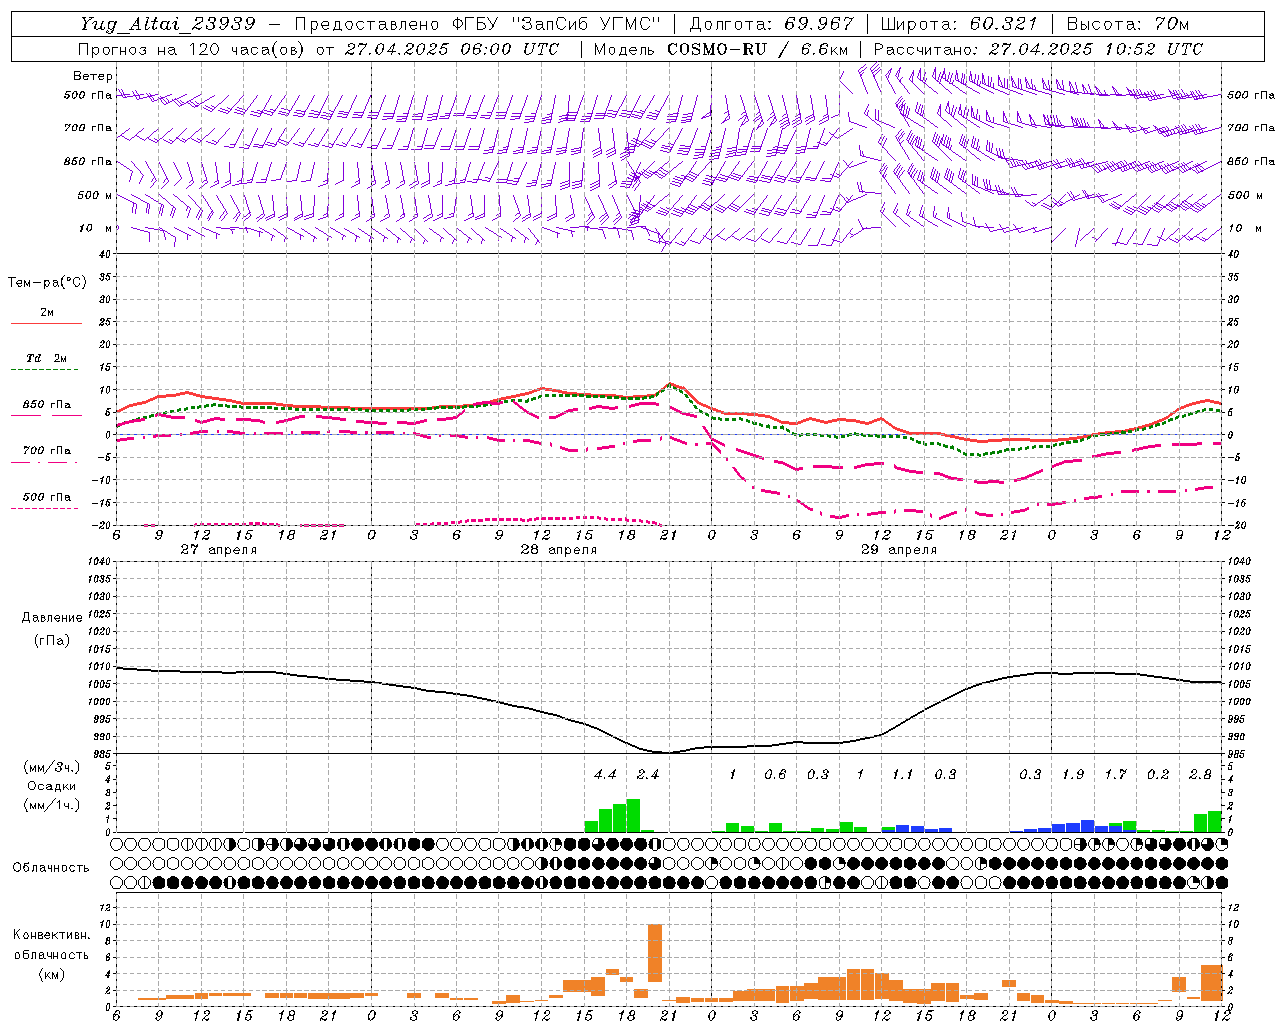Screen dimensions: 1280x1024
Task: Click the pressure unit label (гПа)
Action: (x=50, y=640)
